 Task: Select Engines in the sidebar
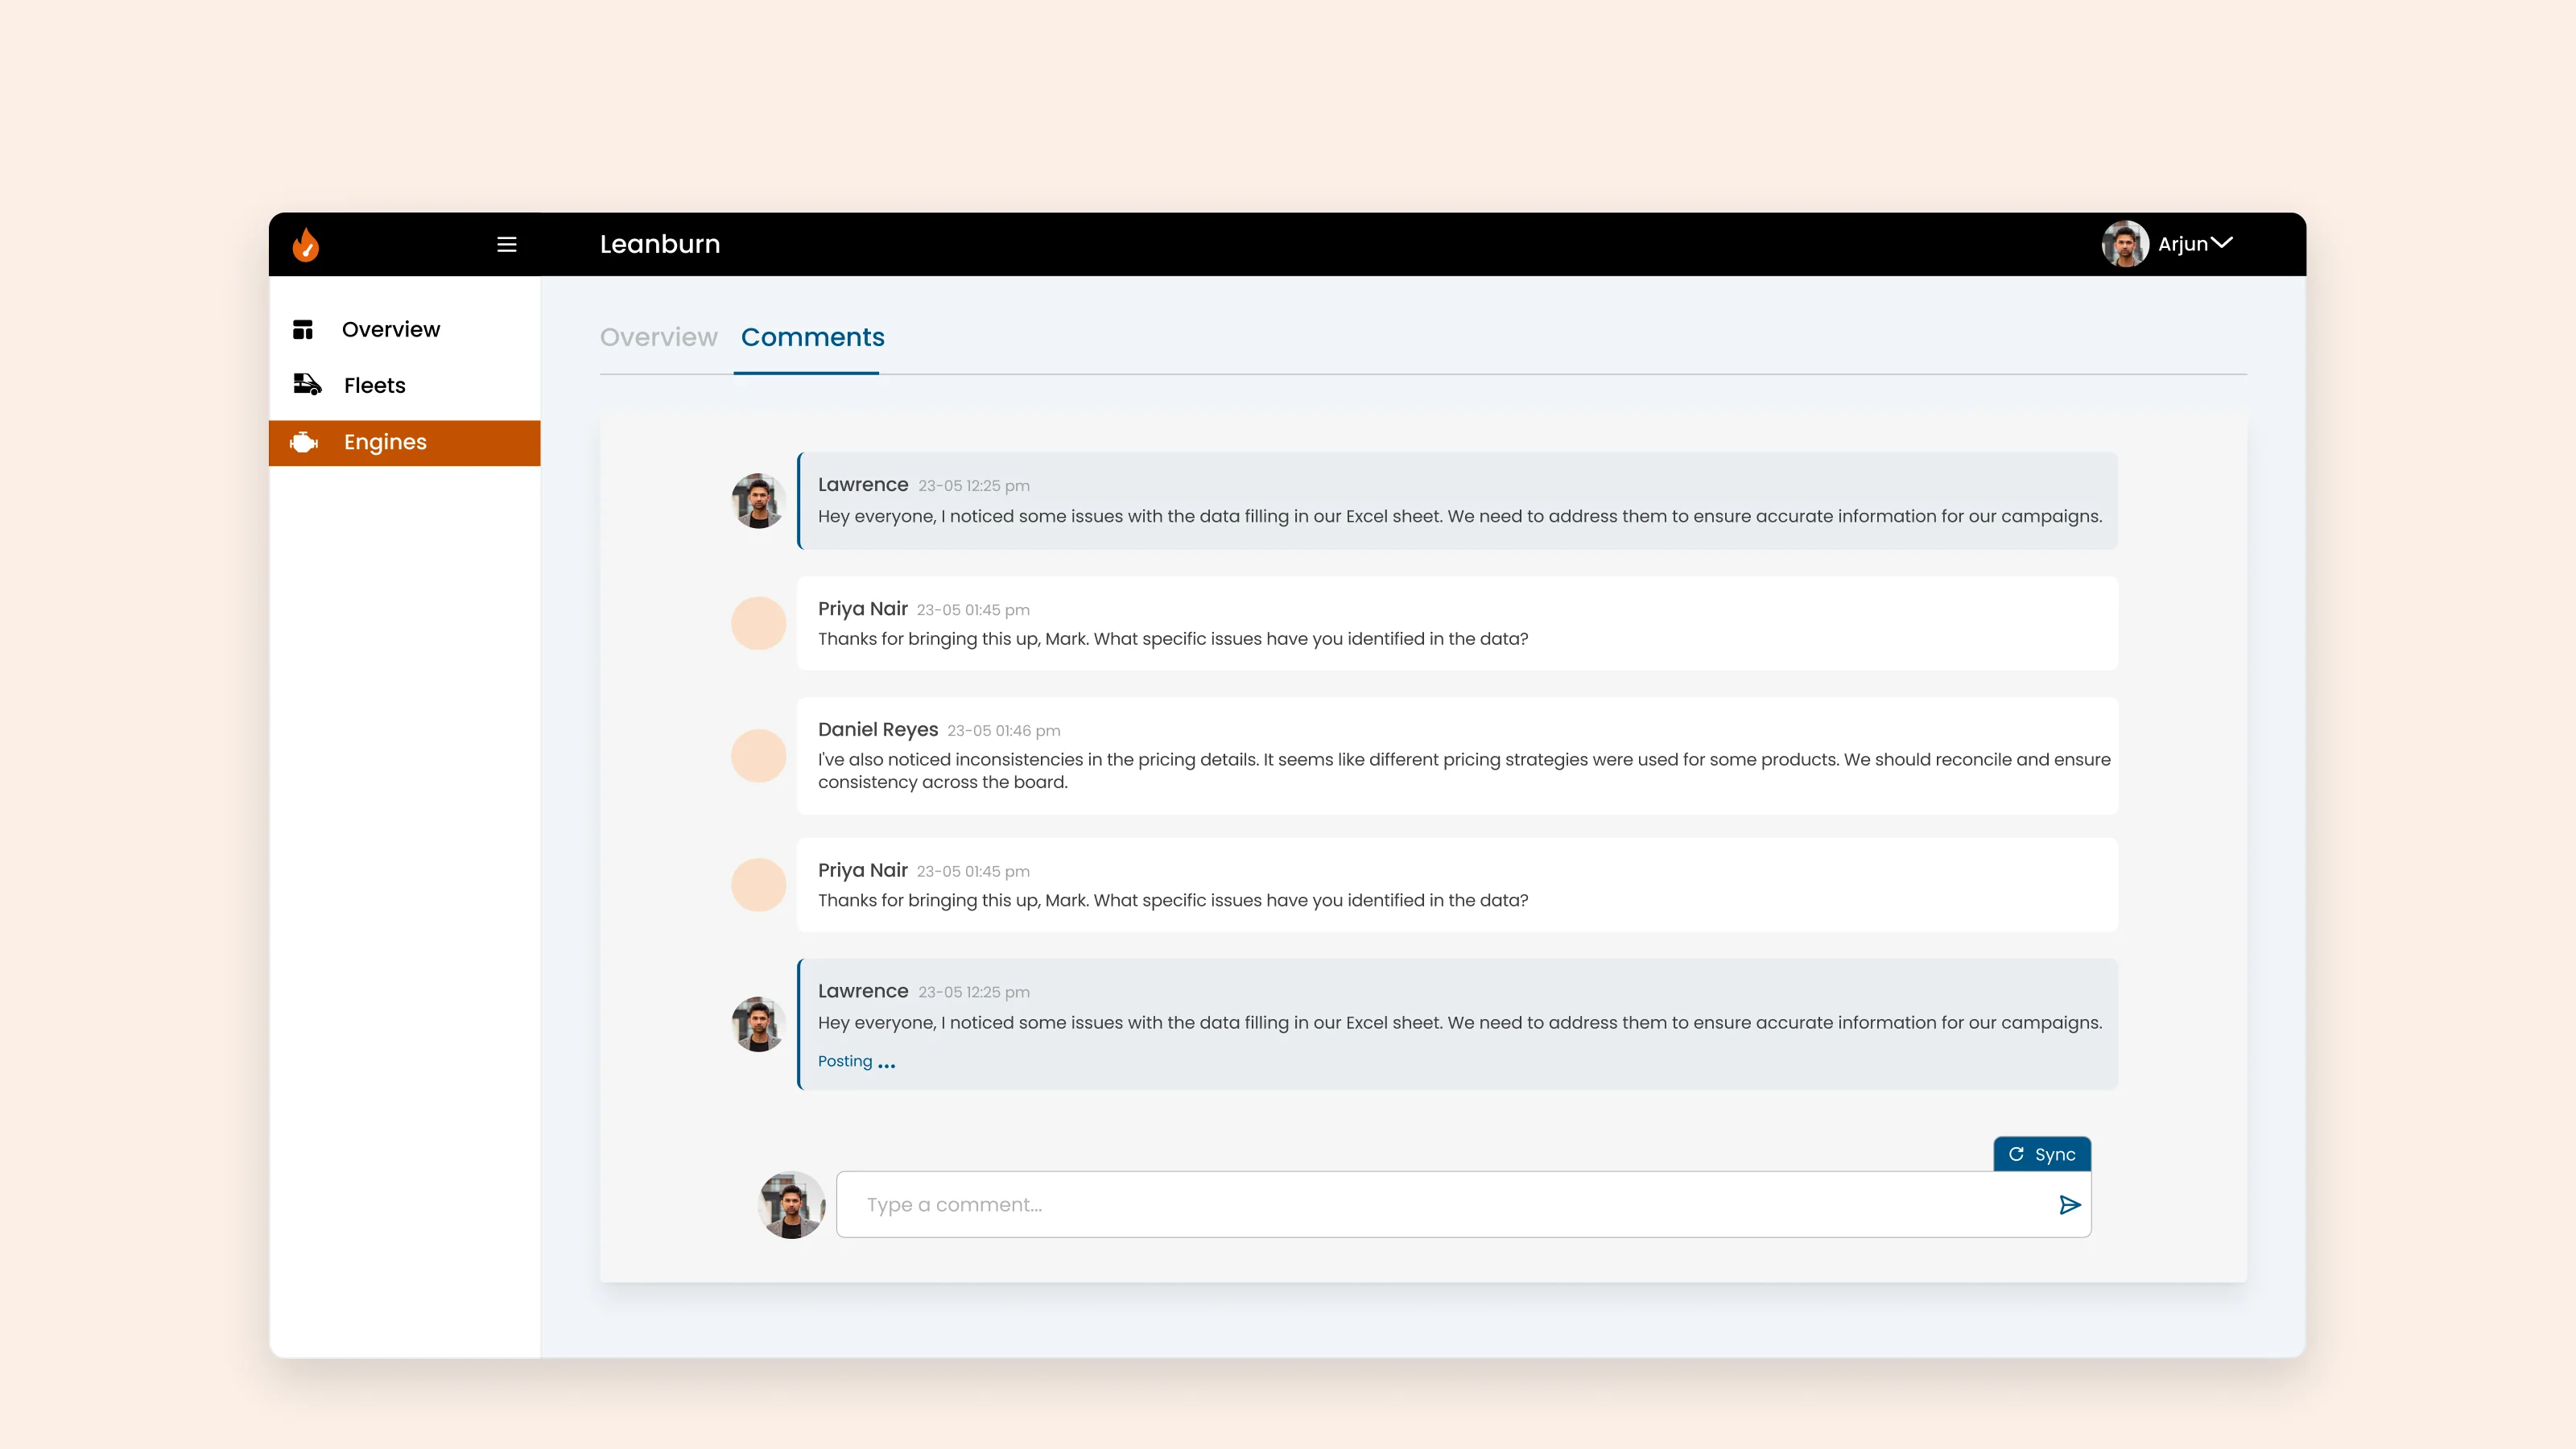tap(404, 443)
